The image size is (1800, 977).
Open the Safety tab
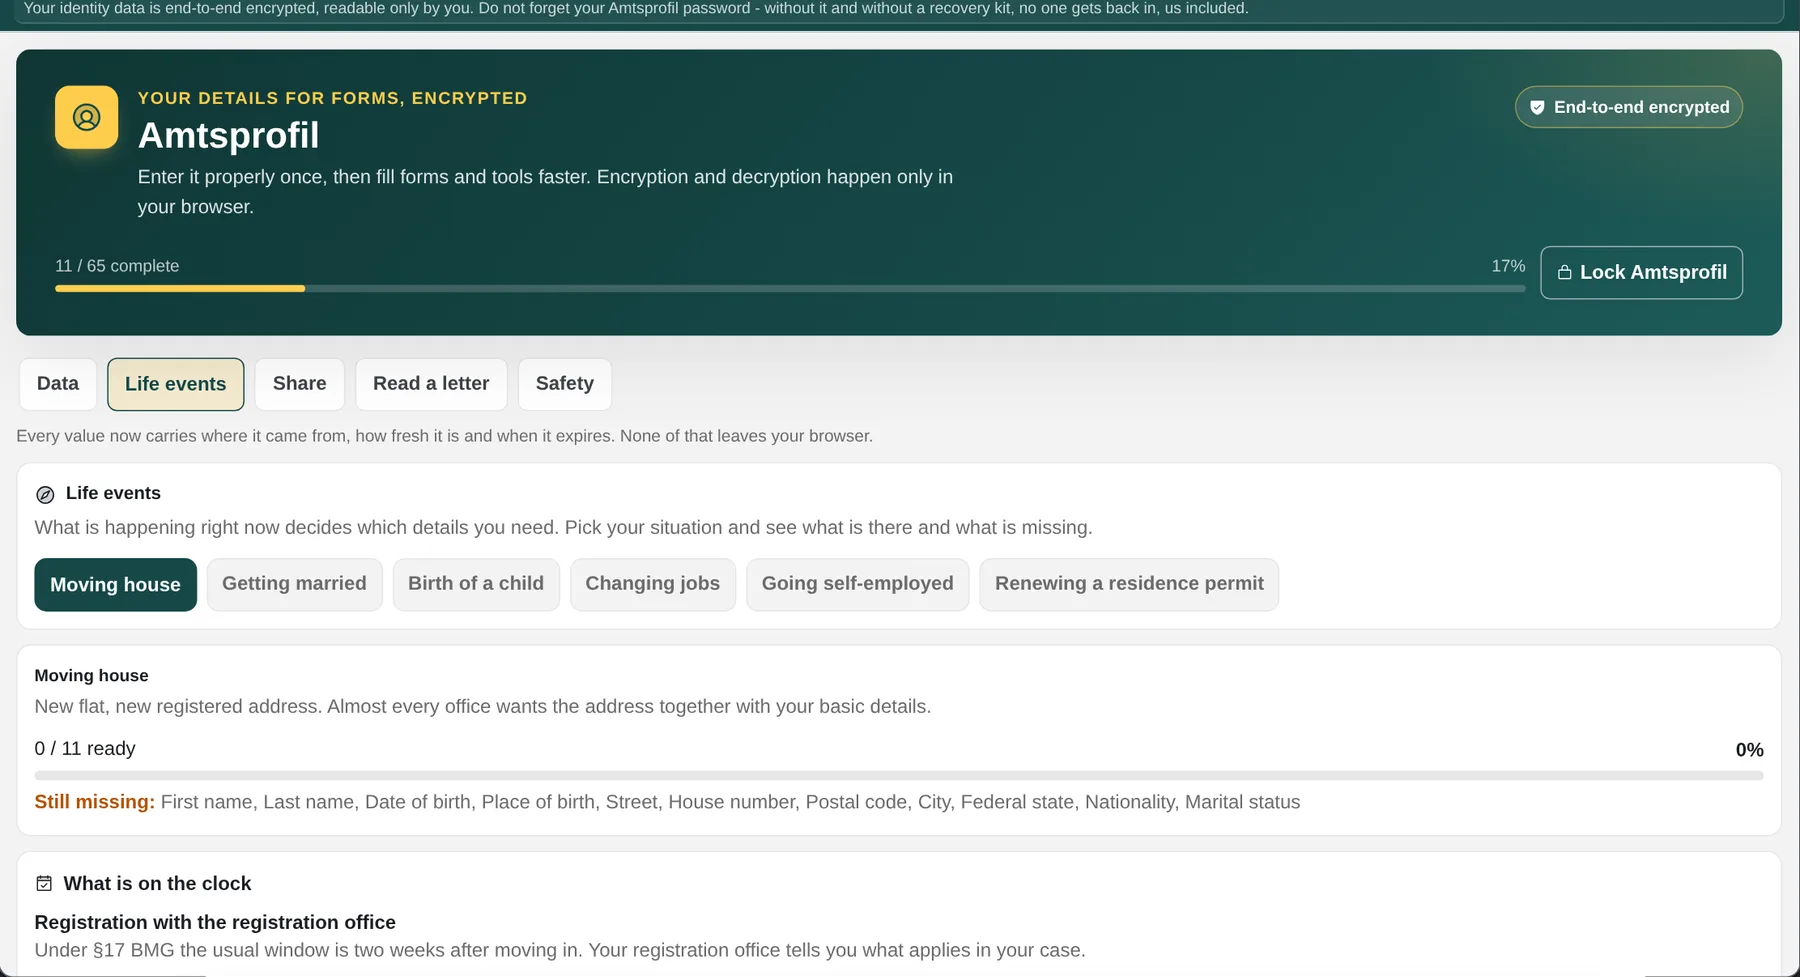point(565,384)
